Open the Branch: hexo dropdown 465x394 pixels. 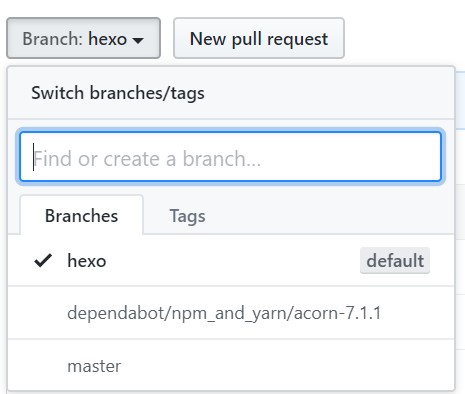[83, 38]
